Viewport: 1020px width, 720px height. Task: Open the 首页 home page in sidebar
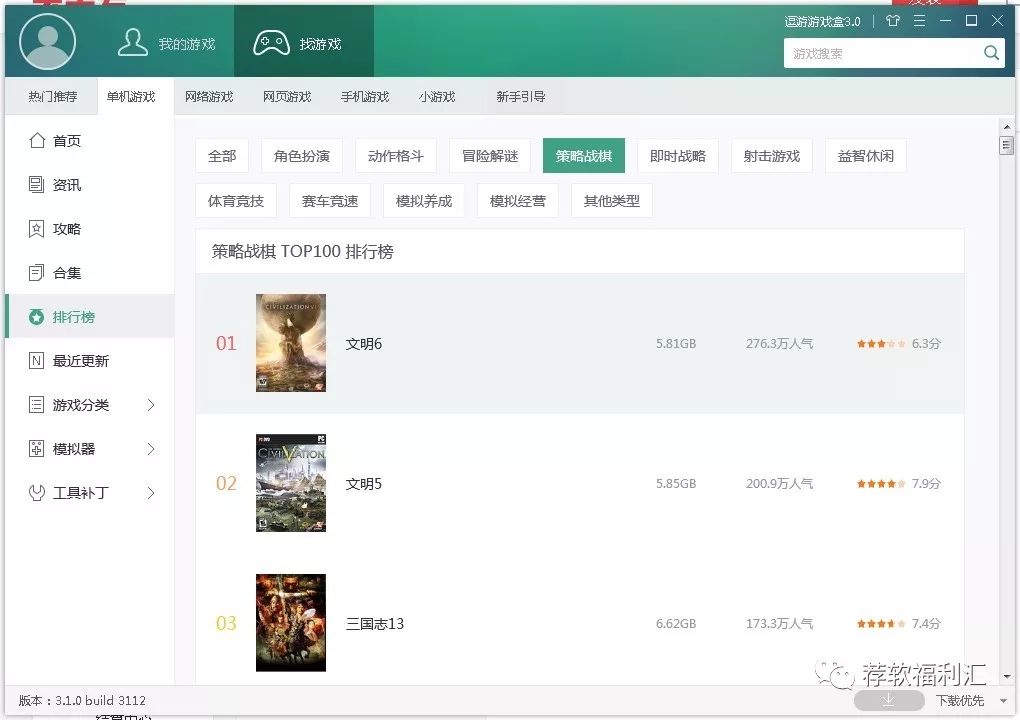[x=62, y=140]
